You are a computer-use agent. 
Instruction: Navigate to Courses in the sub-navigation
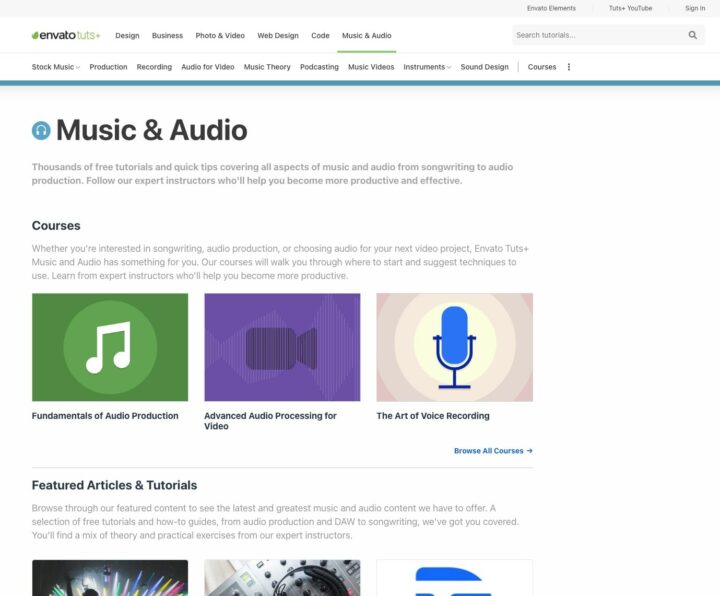pos(542,67)
